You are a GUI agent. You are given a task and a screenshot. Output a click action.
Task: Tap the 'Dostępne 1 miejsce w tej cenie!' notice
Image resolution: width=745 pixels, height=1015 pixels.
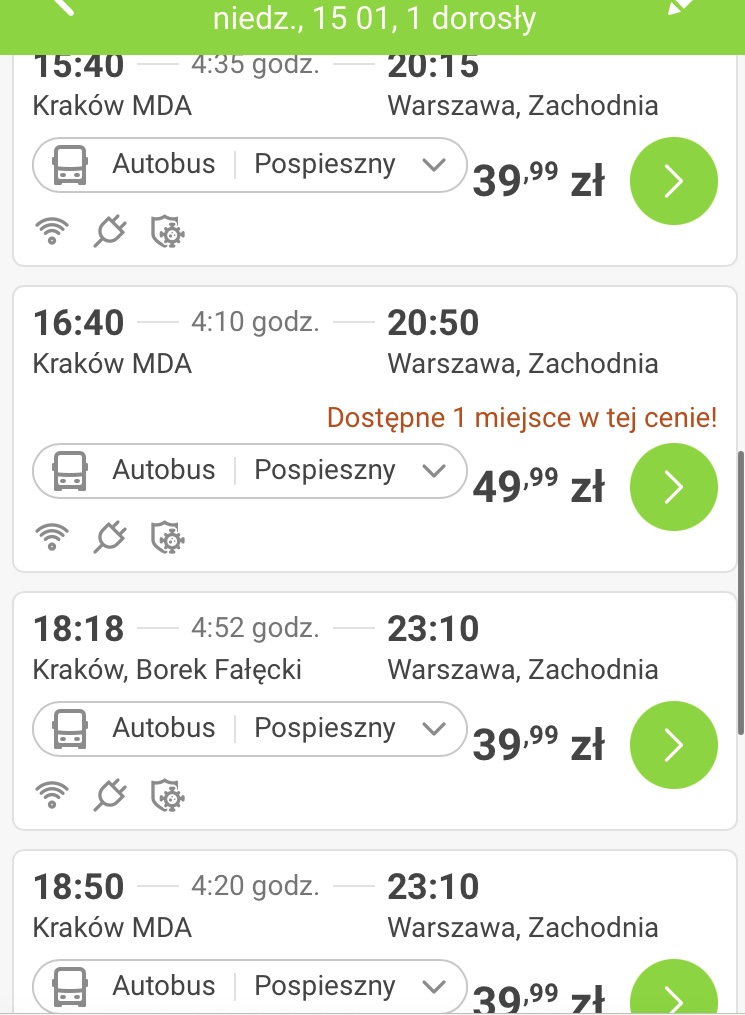[522, 418]
